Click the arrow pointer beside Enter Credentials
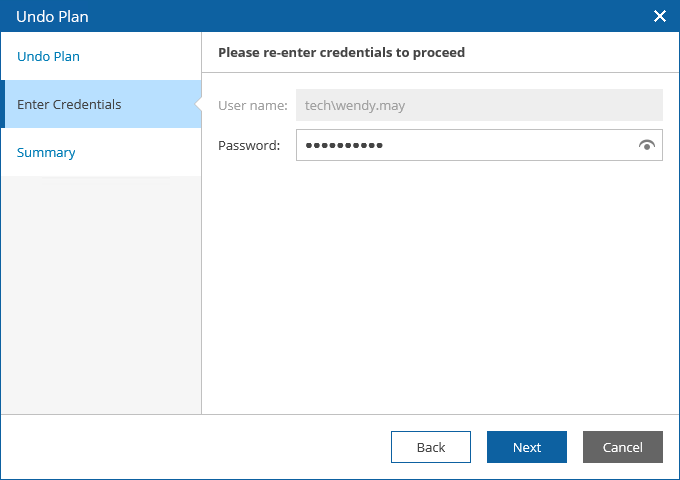The height and width of the screenshot is (480, 680). tap(197, 105)
